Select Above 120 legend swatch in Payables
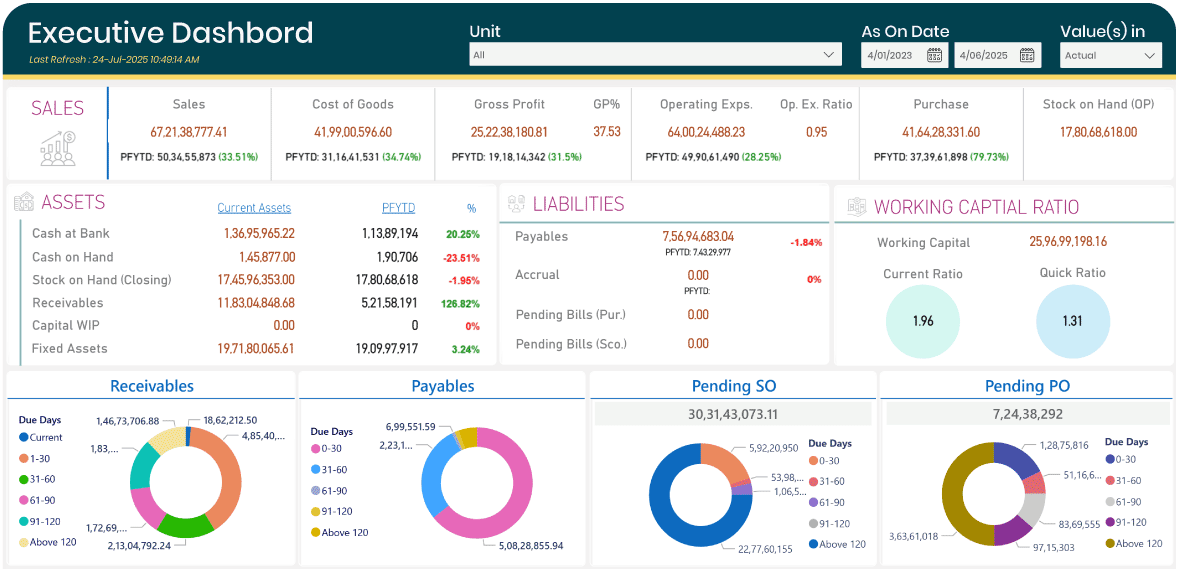This screenshot has height=569, width=1180. (315, 533)
